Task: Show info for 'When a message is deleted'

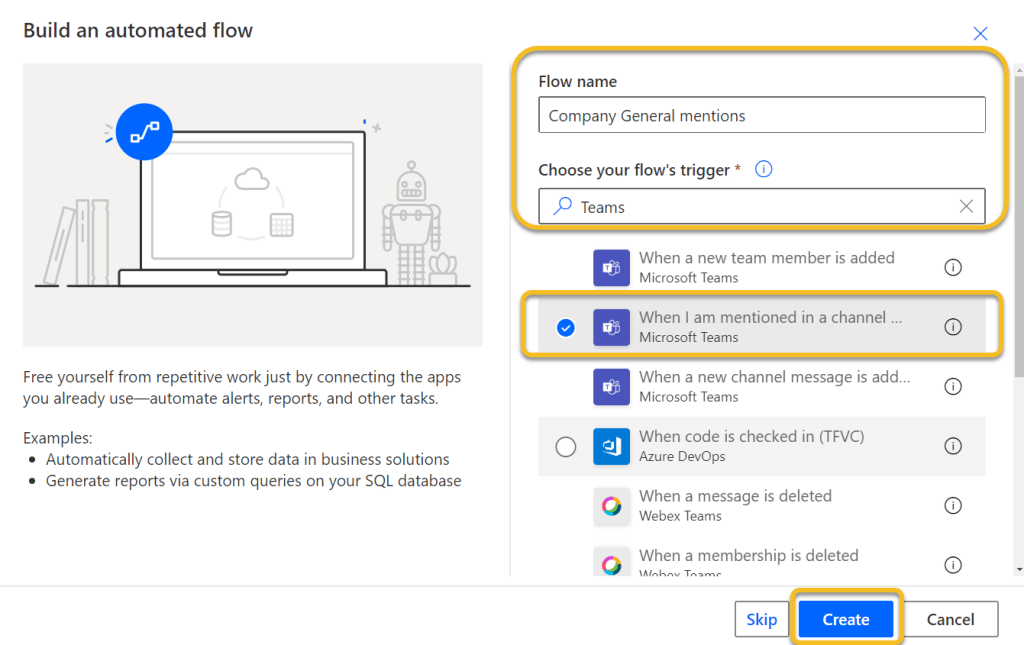Action: click(x=953, y=506)
